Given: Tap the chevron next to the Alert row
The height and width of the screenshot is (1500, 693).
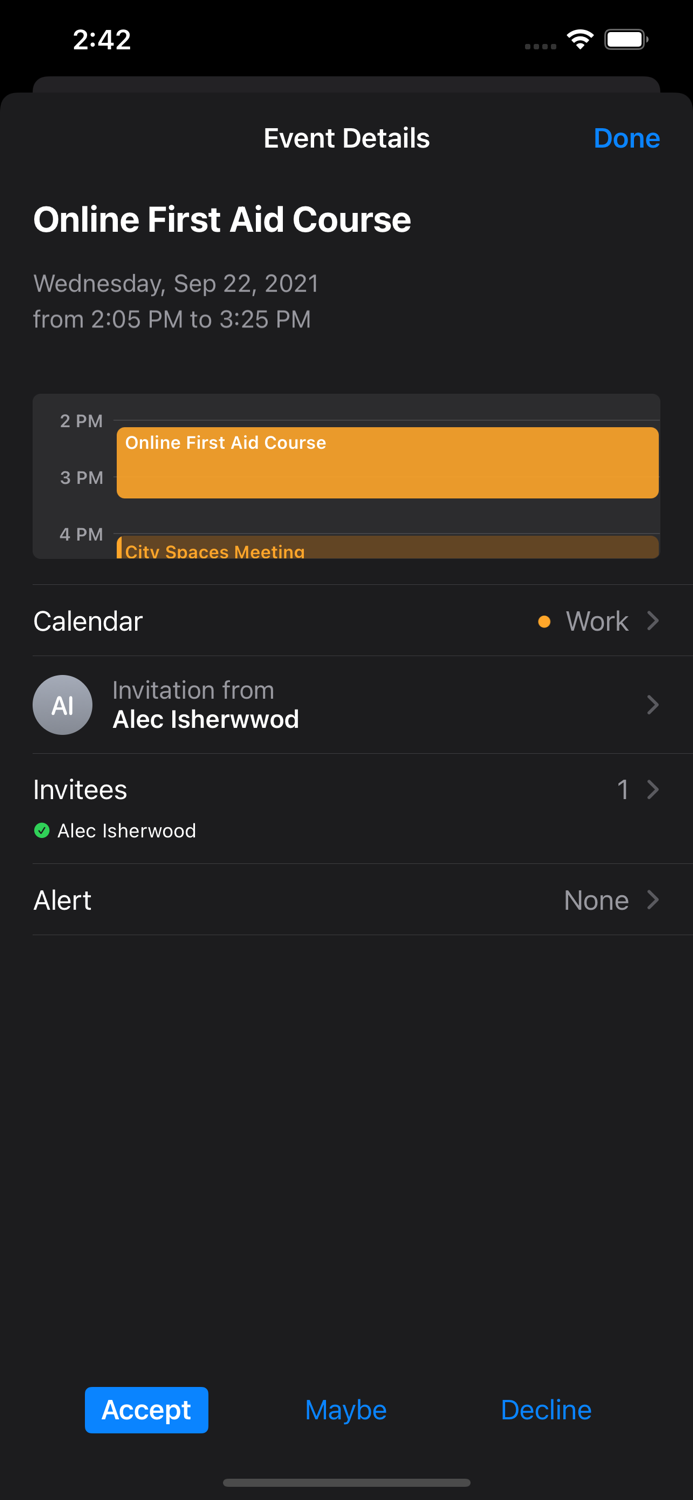Looking at the screenshot, I should 652,900.
